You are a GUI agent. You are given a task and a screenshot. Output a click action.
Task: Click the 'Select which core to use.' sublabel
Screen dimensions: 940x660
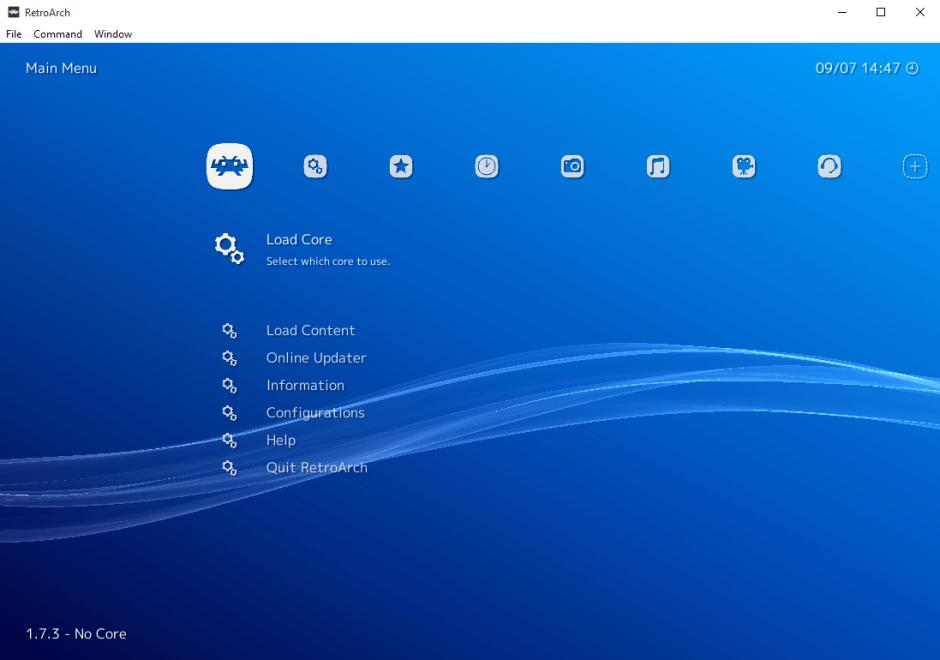click(x=328, y=261)
